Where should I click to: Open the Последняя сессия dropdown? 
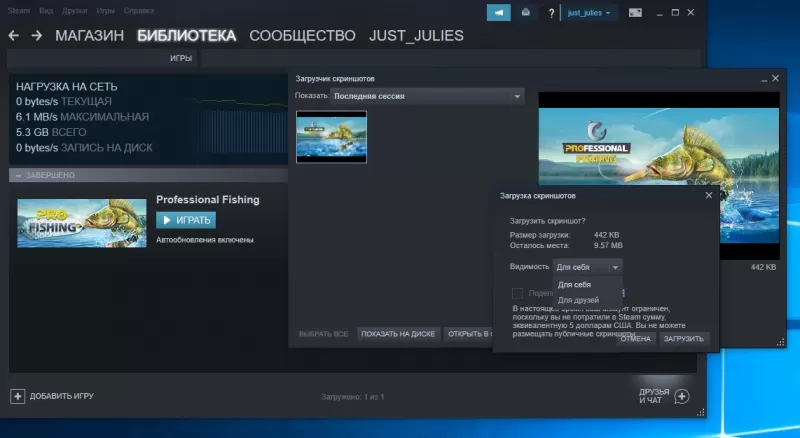(427, 96)
